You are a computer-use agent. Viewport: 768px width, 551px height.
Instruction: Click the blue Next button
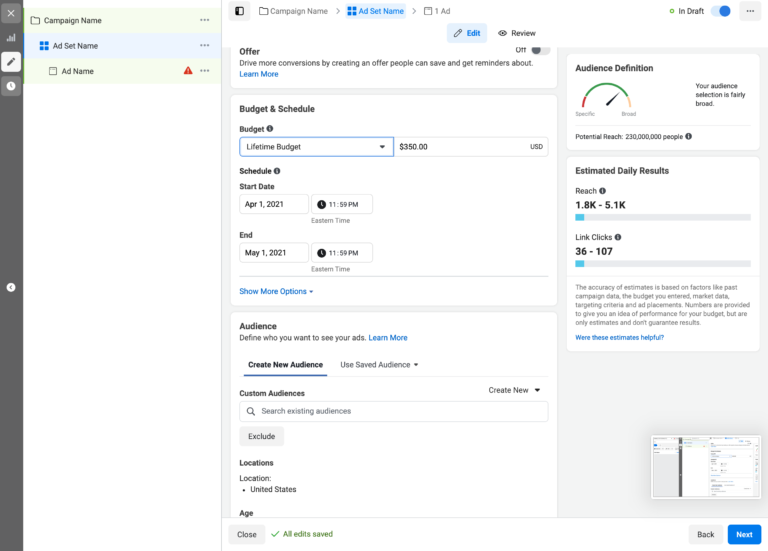point(744,534)
